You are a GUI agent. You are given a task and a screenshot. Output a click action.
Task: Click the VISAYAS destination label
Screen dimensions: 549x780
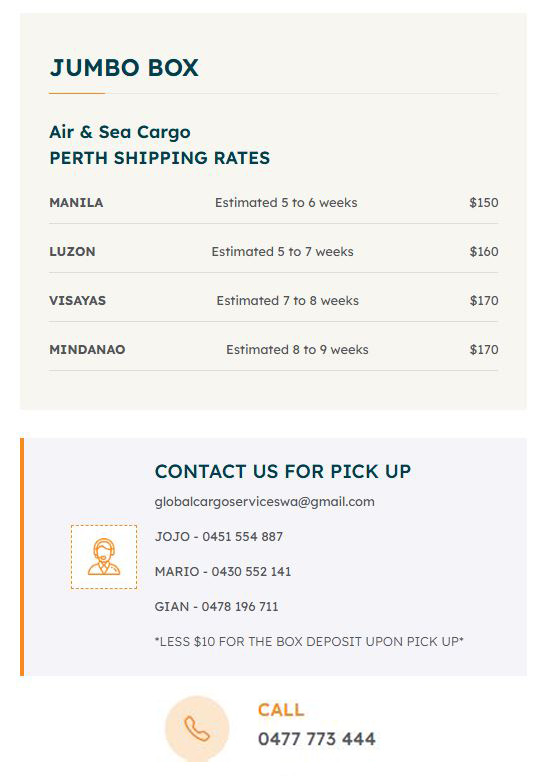coord(78,300)
